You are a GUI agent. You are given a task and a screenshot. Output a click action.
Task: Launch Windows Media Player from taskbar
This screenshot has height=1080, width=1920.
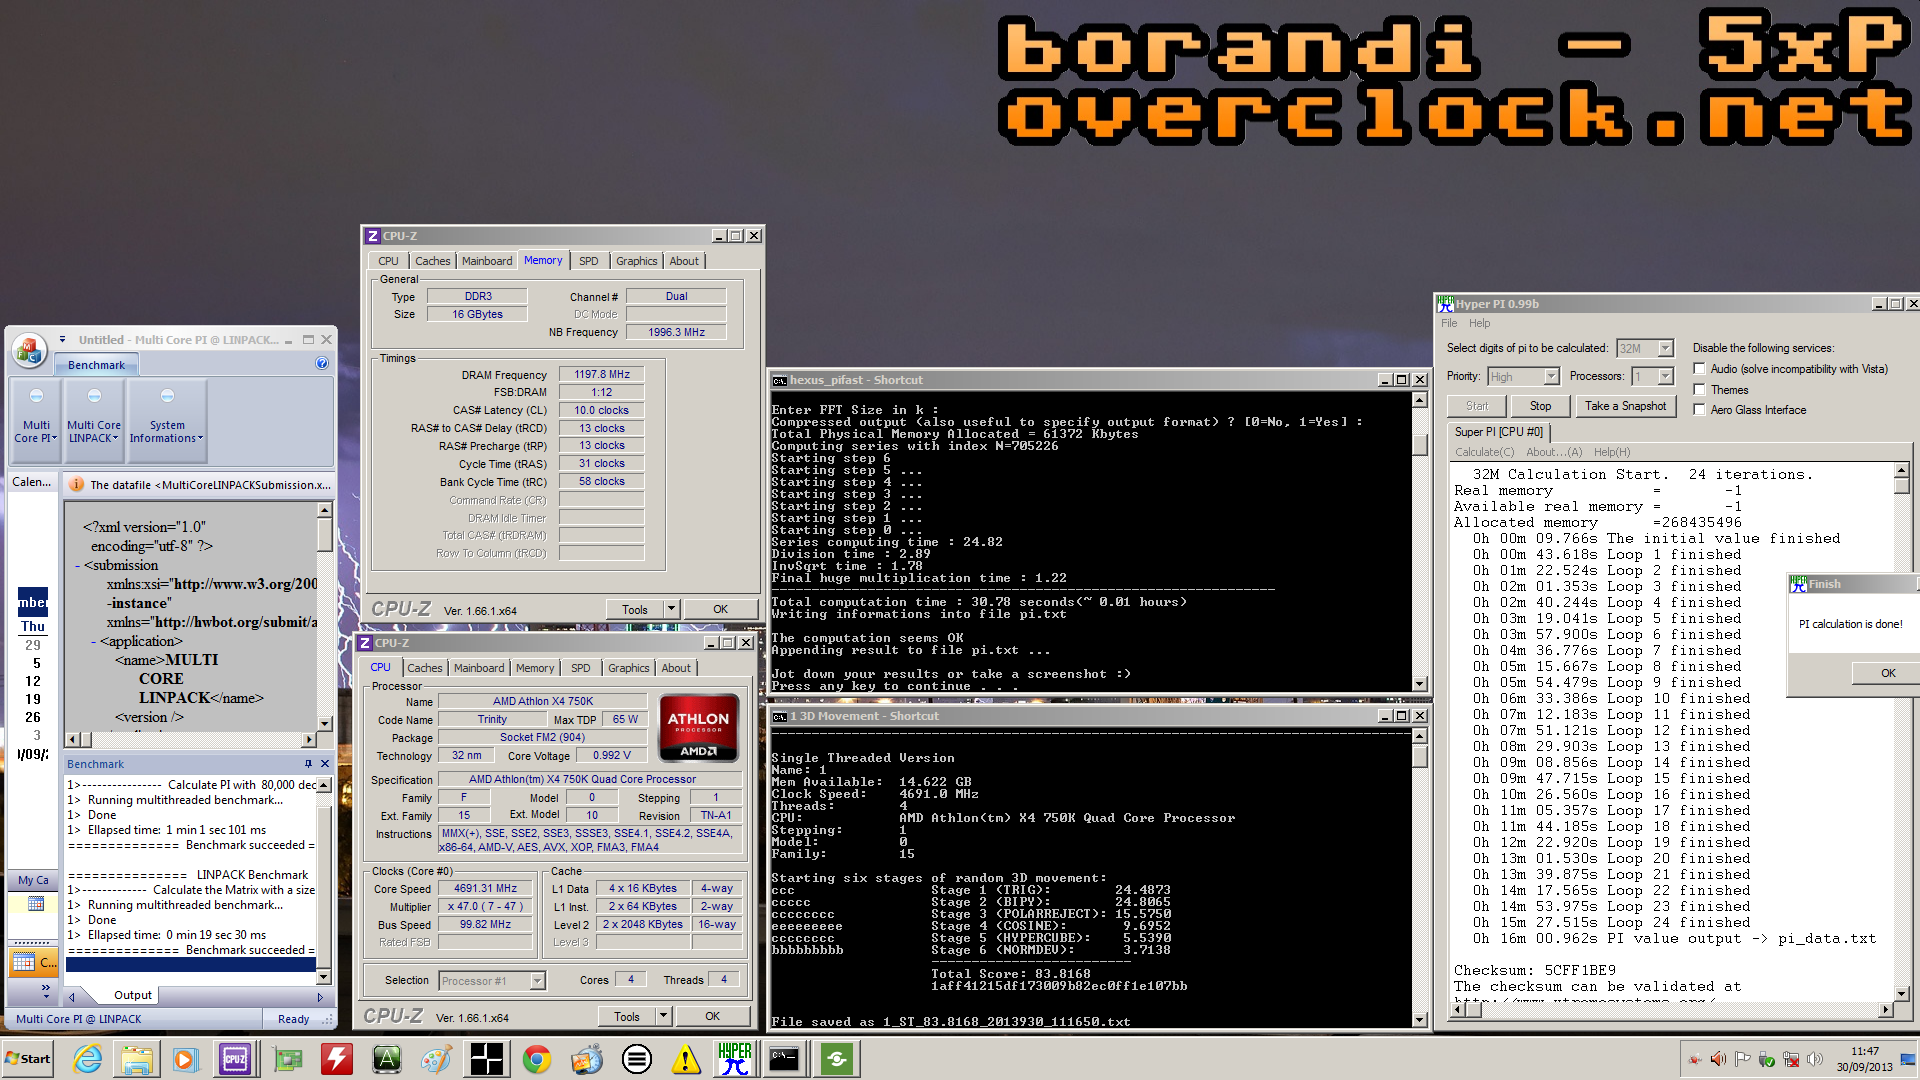coord(185,1059)
